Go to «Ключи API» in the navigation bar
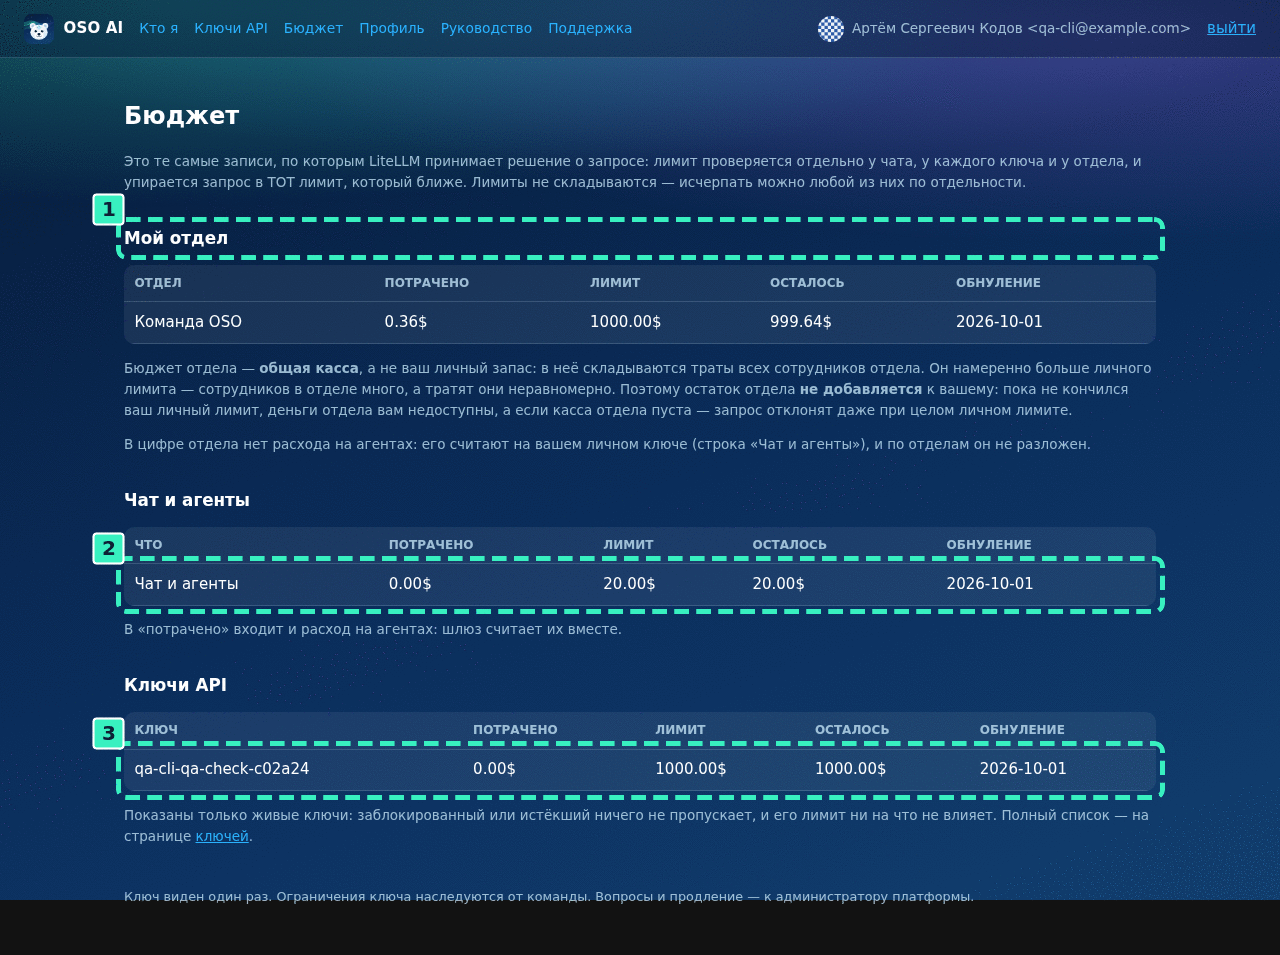Screen dimensions: 1280x955 click(x=231, y=28)
